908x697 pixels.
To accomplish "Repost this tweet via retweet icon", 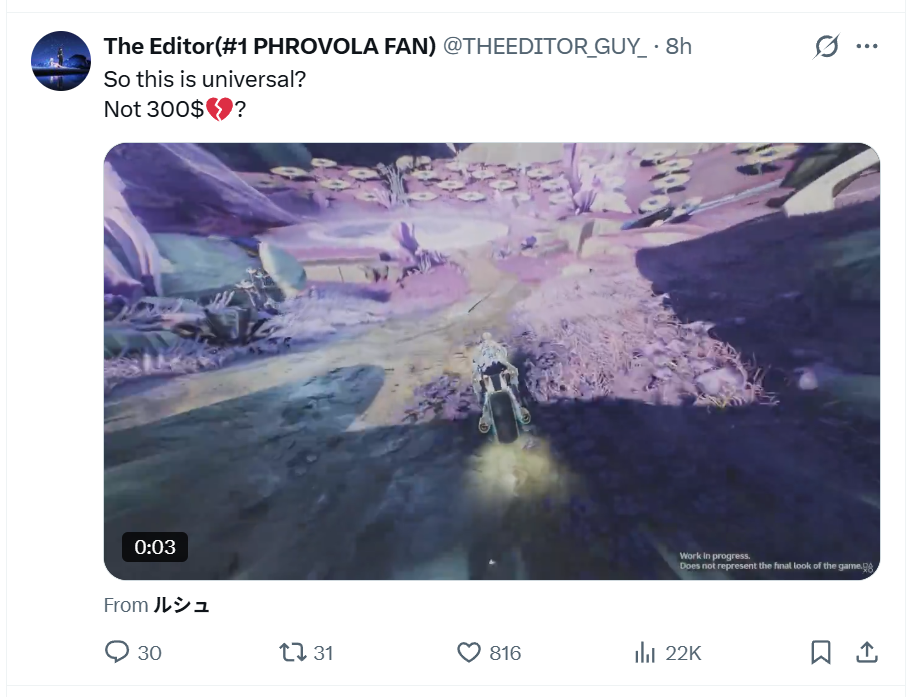I will 293,652.
